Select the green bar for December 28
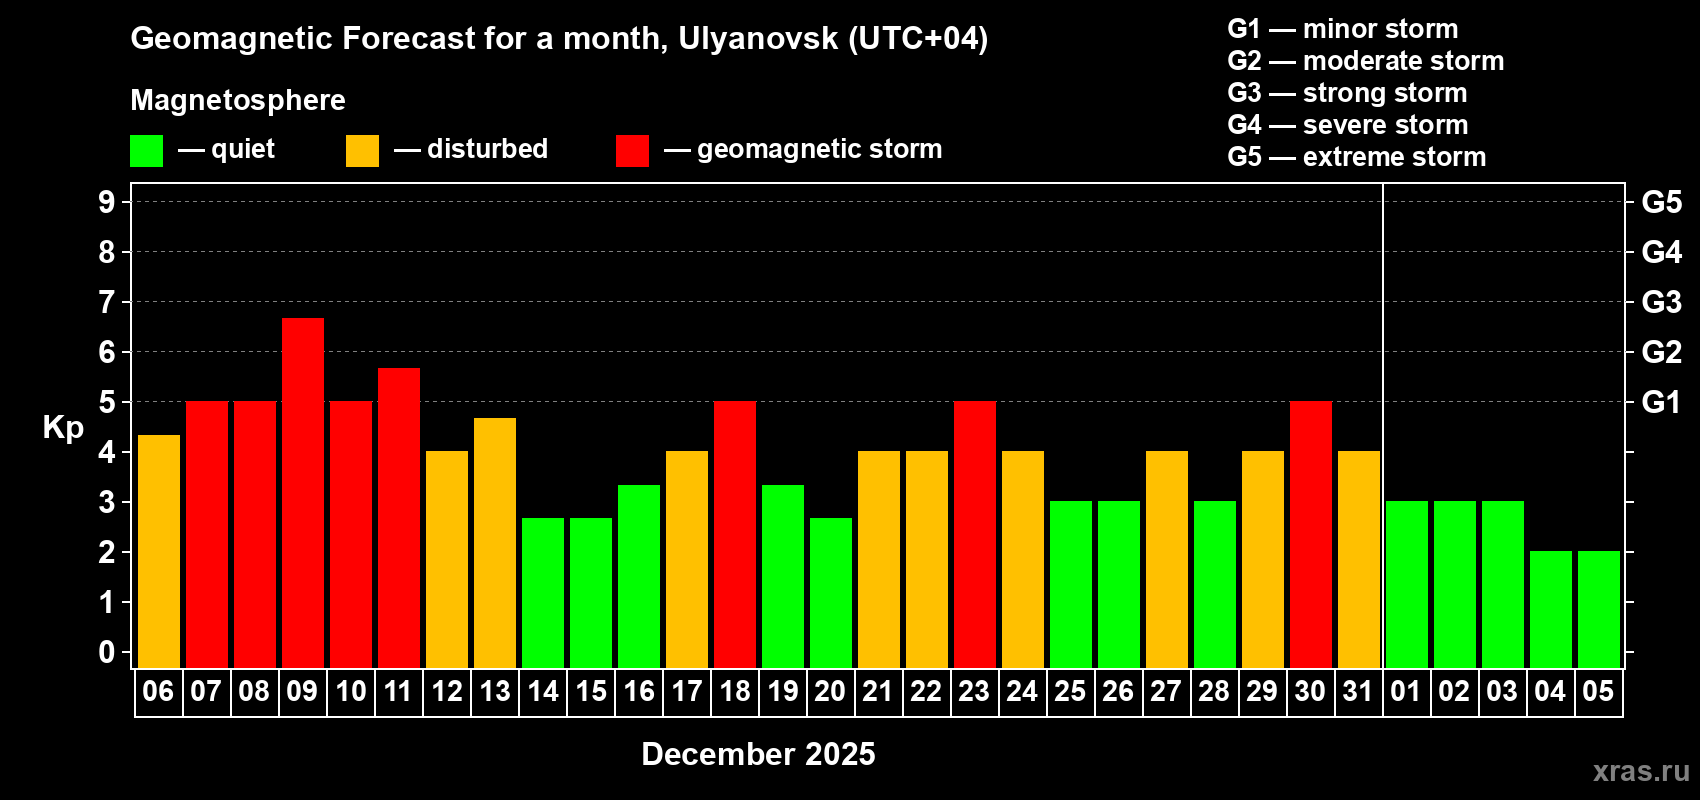 pyautogui.click(x=1215, y=585)
